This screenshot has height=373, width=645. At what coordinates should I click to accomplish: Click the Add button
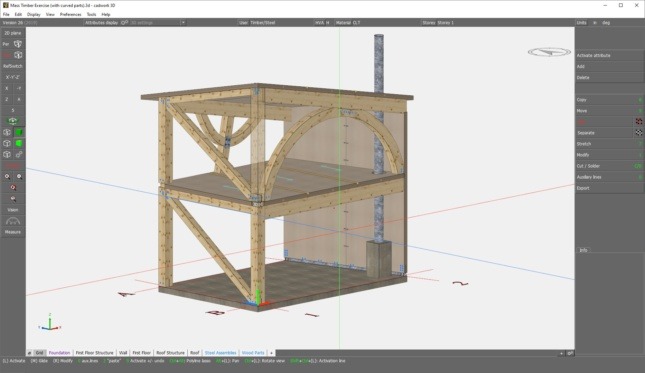coord(610,67)
